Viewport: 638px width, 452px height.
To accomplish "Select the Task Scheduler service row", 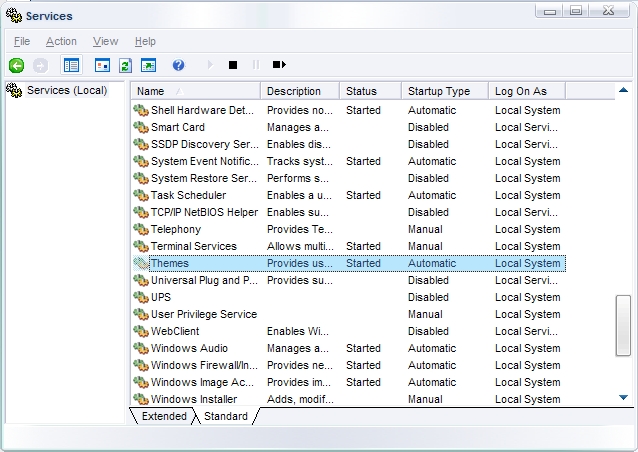I will coord(188,195).
